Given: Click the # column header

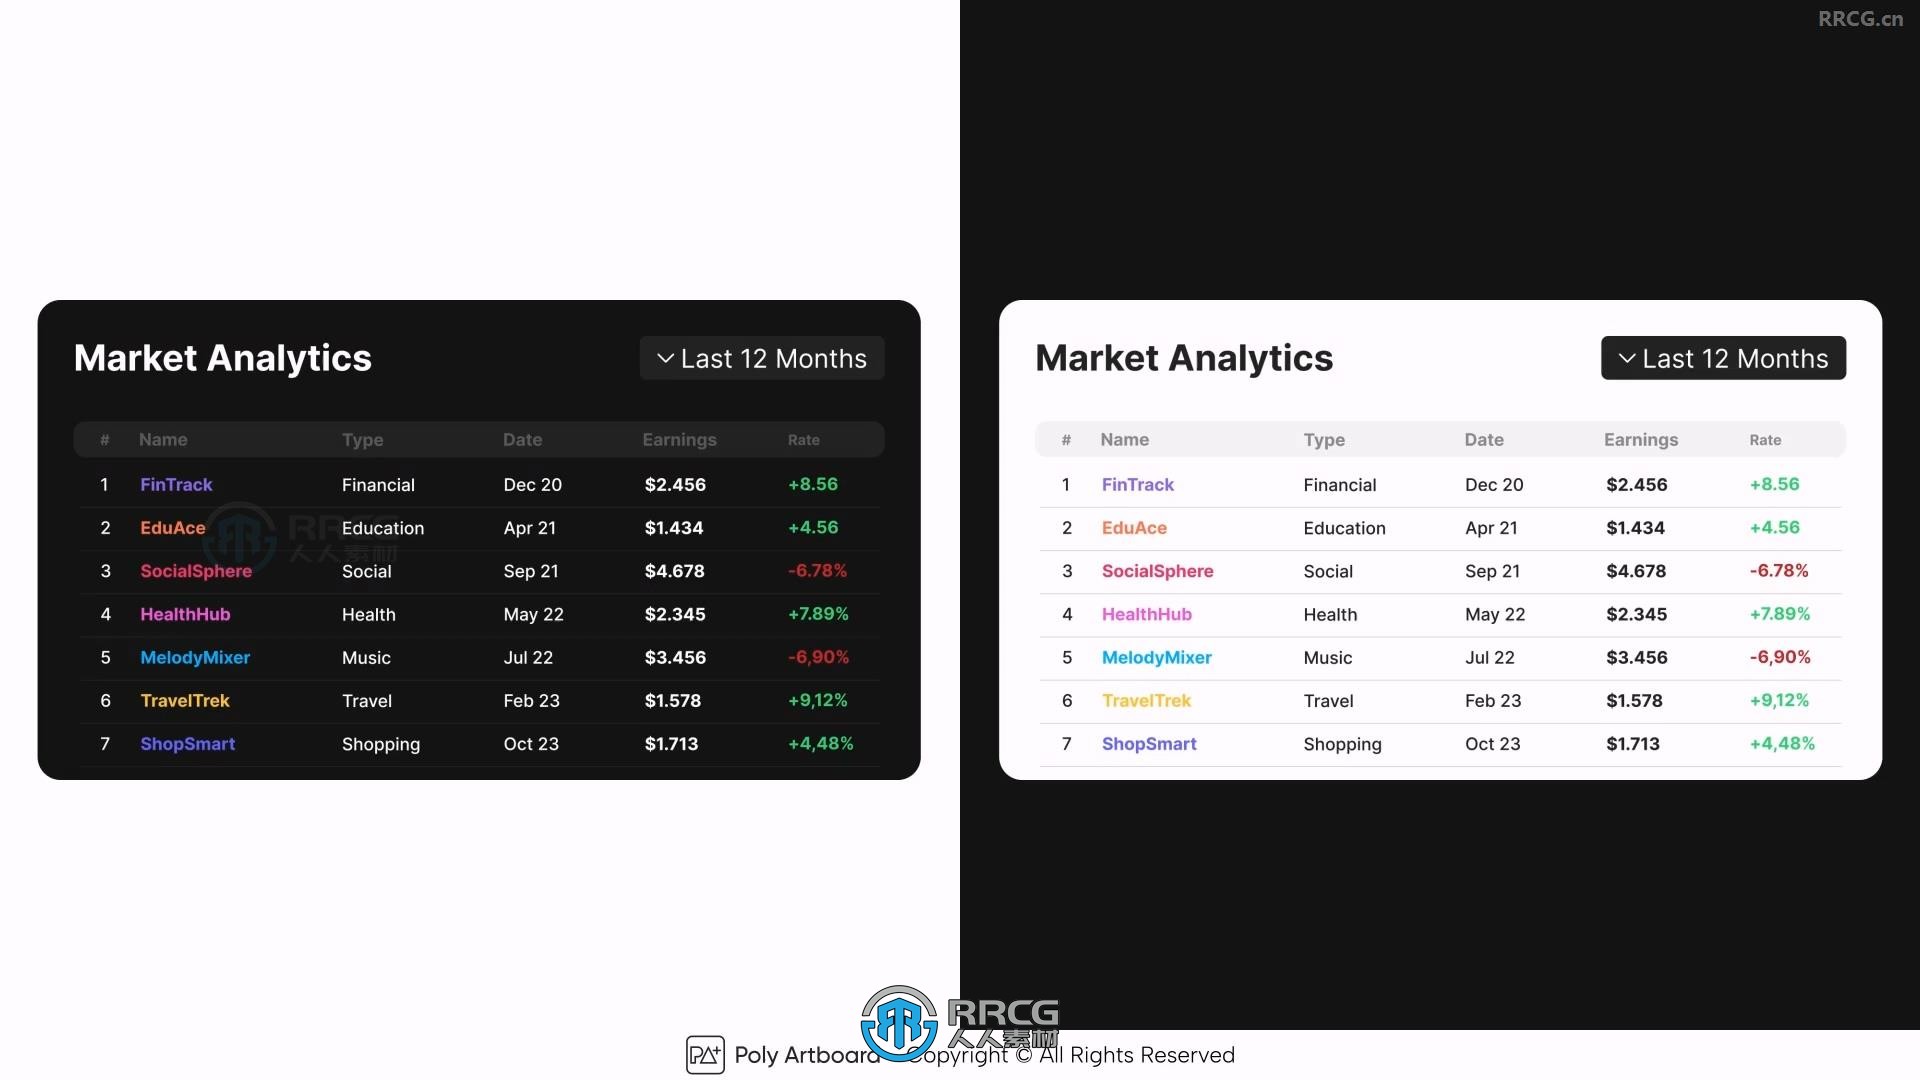Looking at the screenshot, I should pyautogui.click(x=105, y=439).
